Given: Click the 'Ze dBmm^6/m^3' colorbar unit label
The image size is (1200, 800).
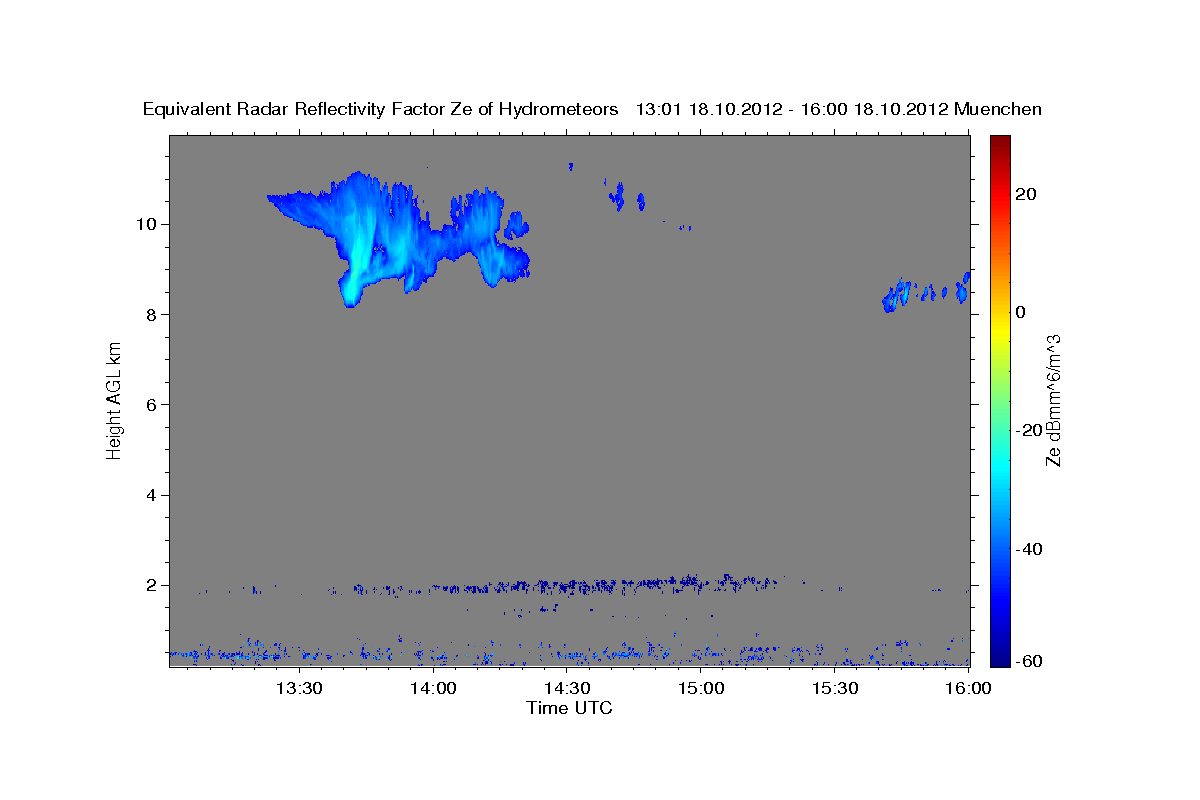Looking at the screenshot, I should point(1053,400).
